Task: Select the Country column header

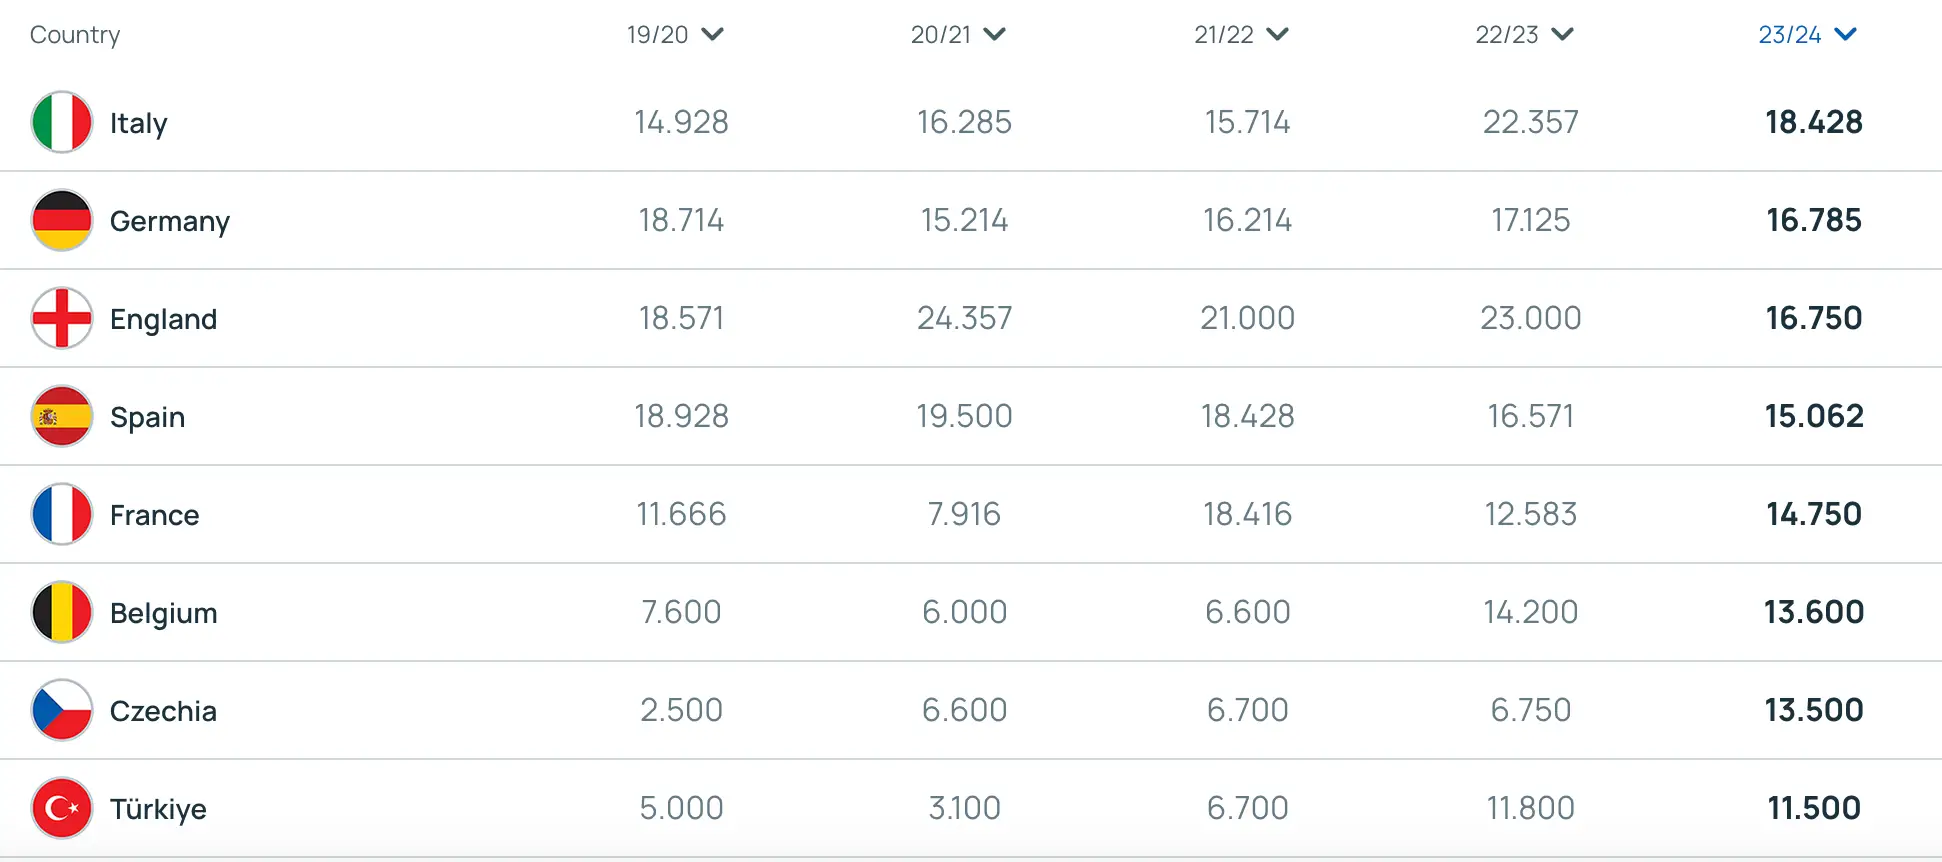Action: click(x=75, y=34)
